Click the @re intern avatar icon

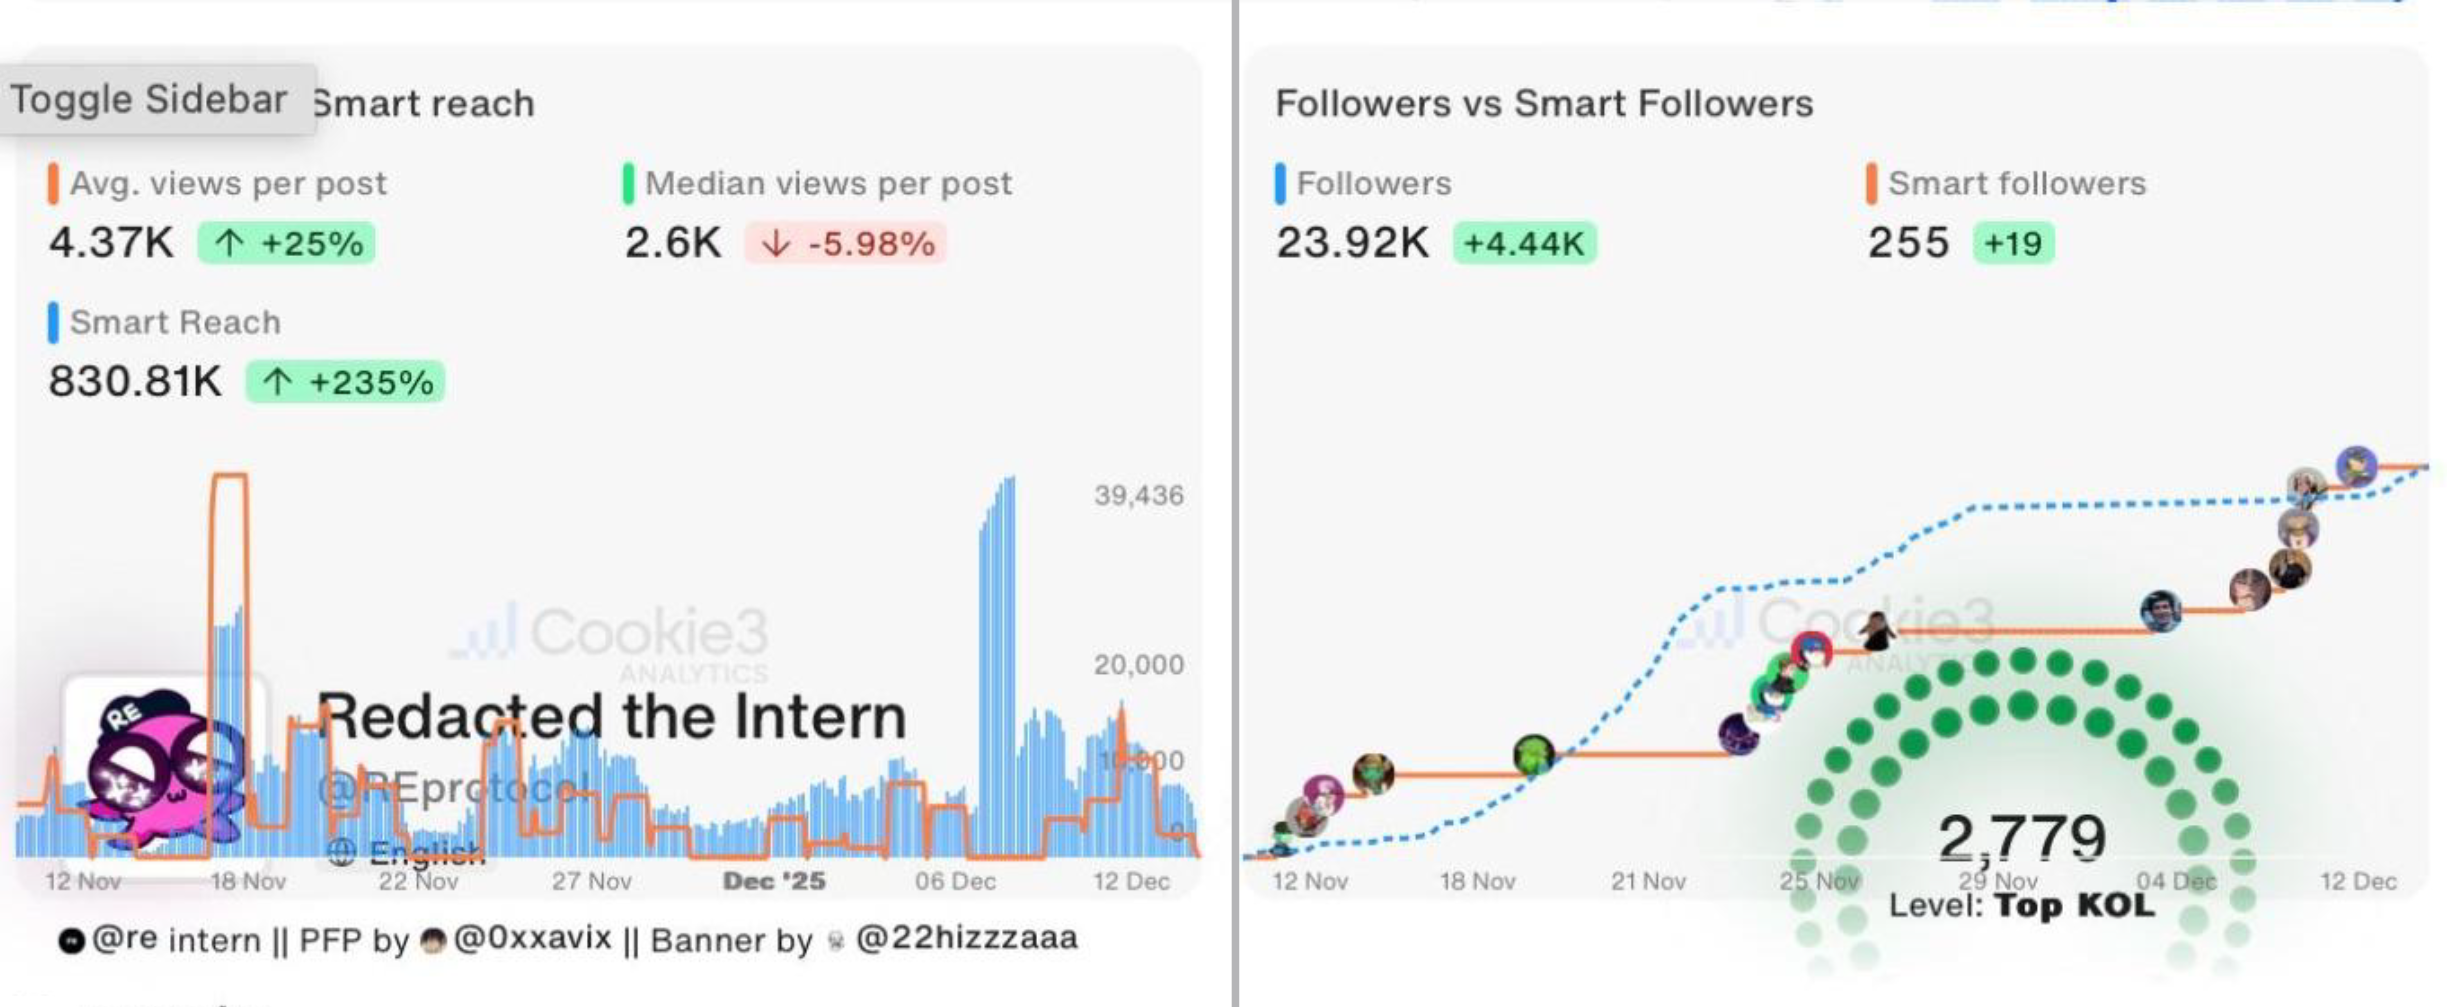pos(72,940)
